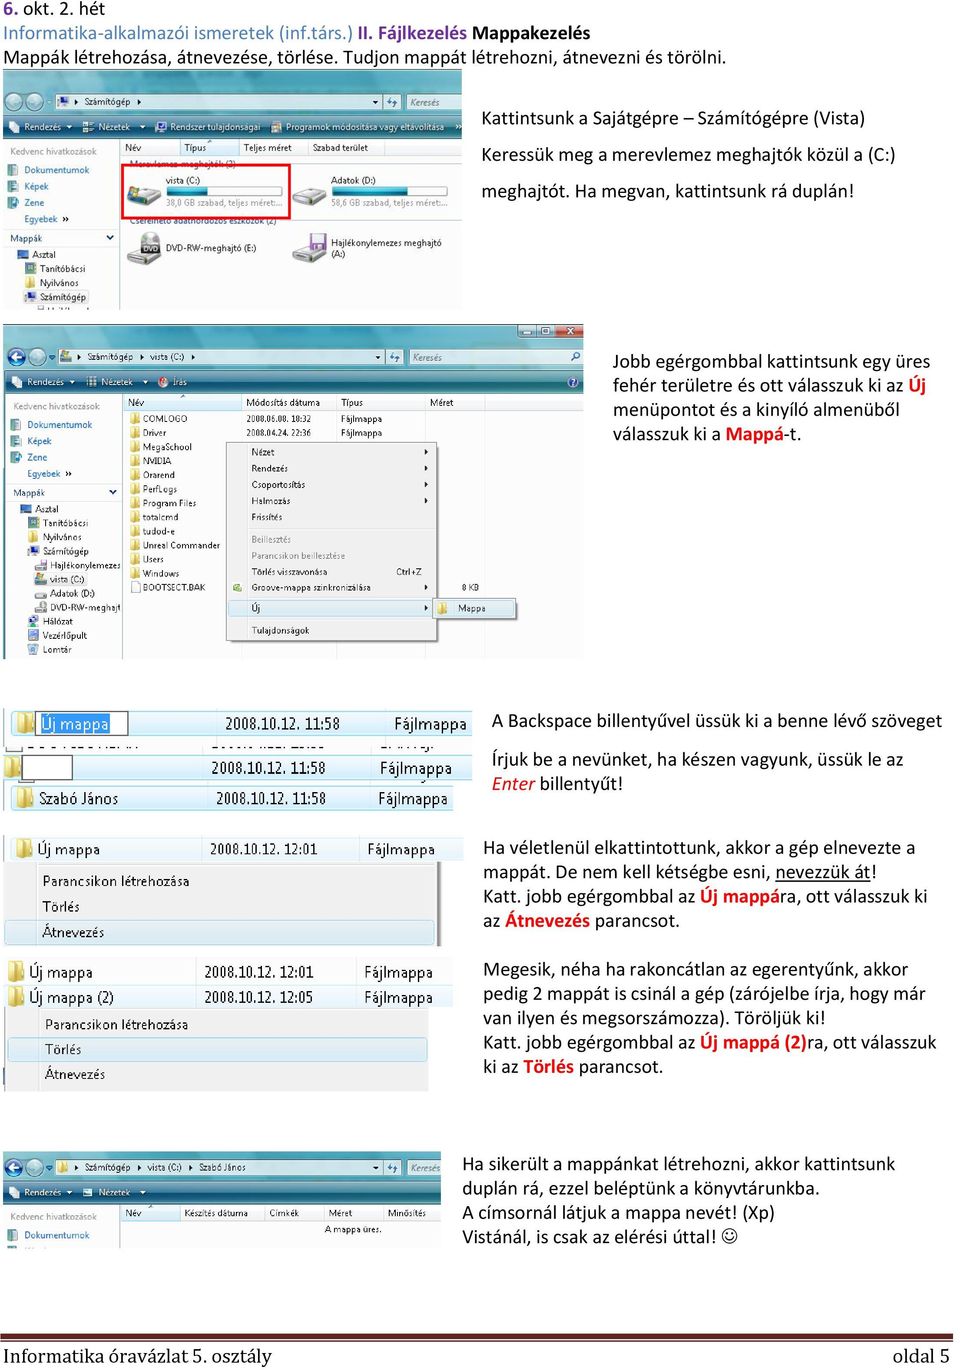
Task: Open Rendezés dropdown in the Számítógép window
Action: [x=42, y=127]
